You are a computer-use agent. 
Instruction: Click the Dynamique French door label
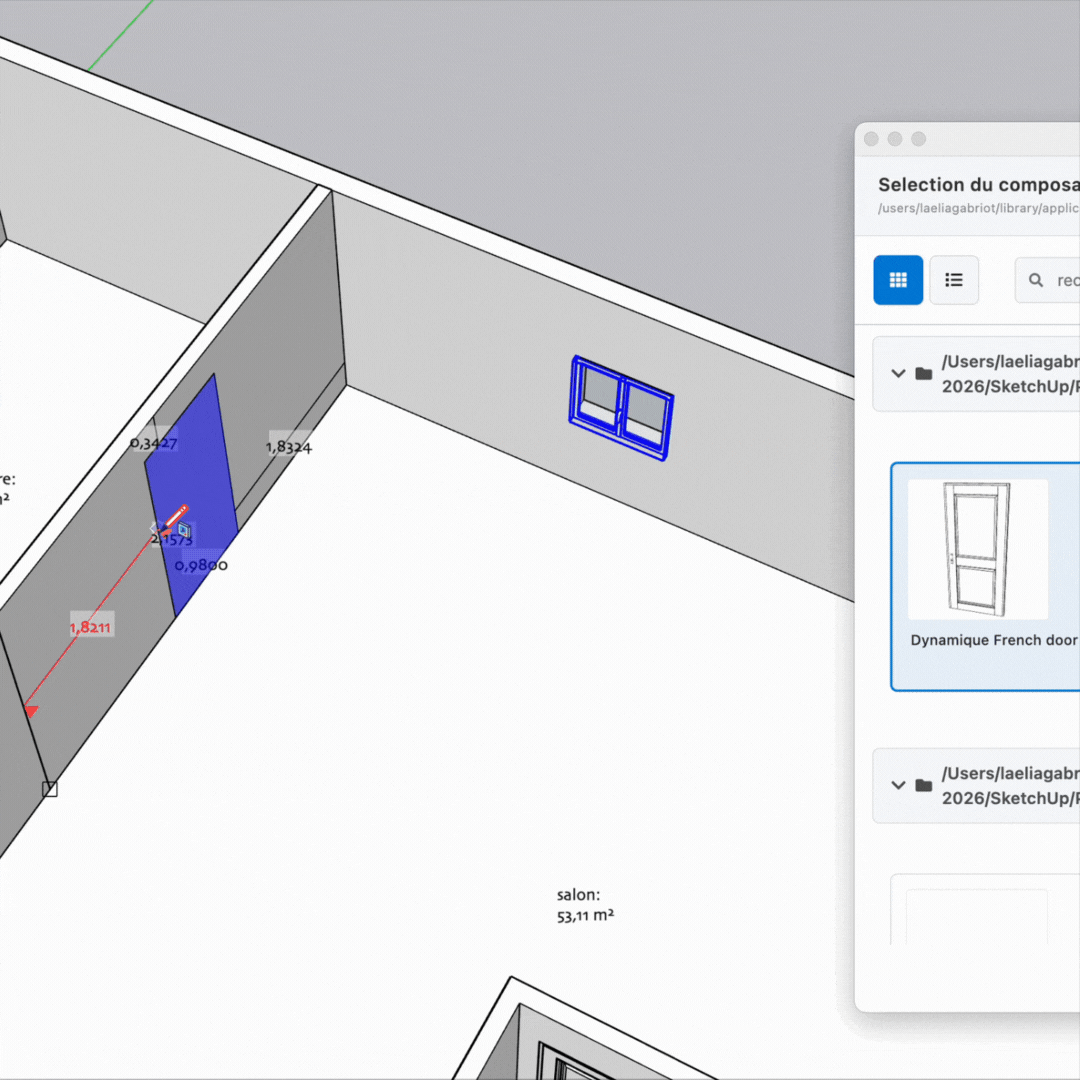(993, 640)
